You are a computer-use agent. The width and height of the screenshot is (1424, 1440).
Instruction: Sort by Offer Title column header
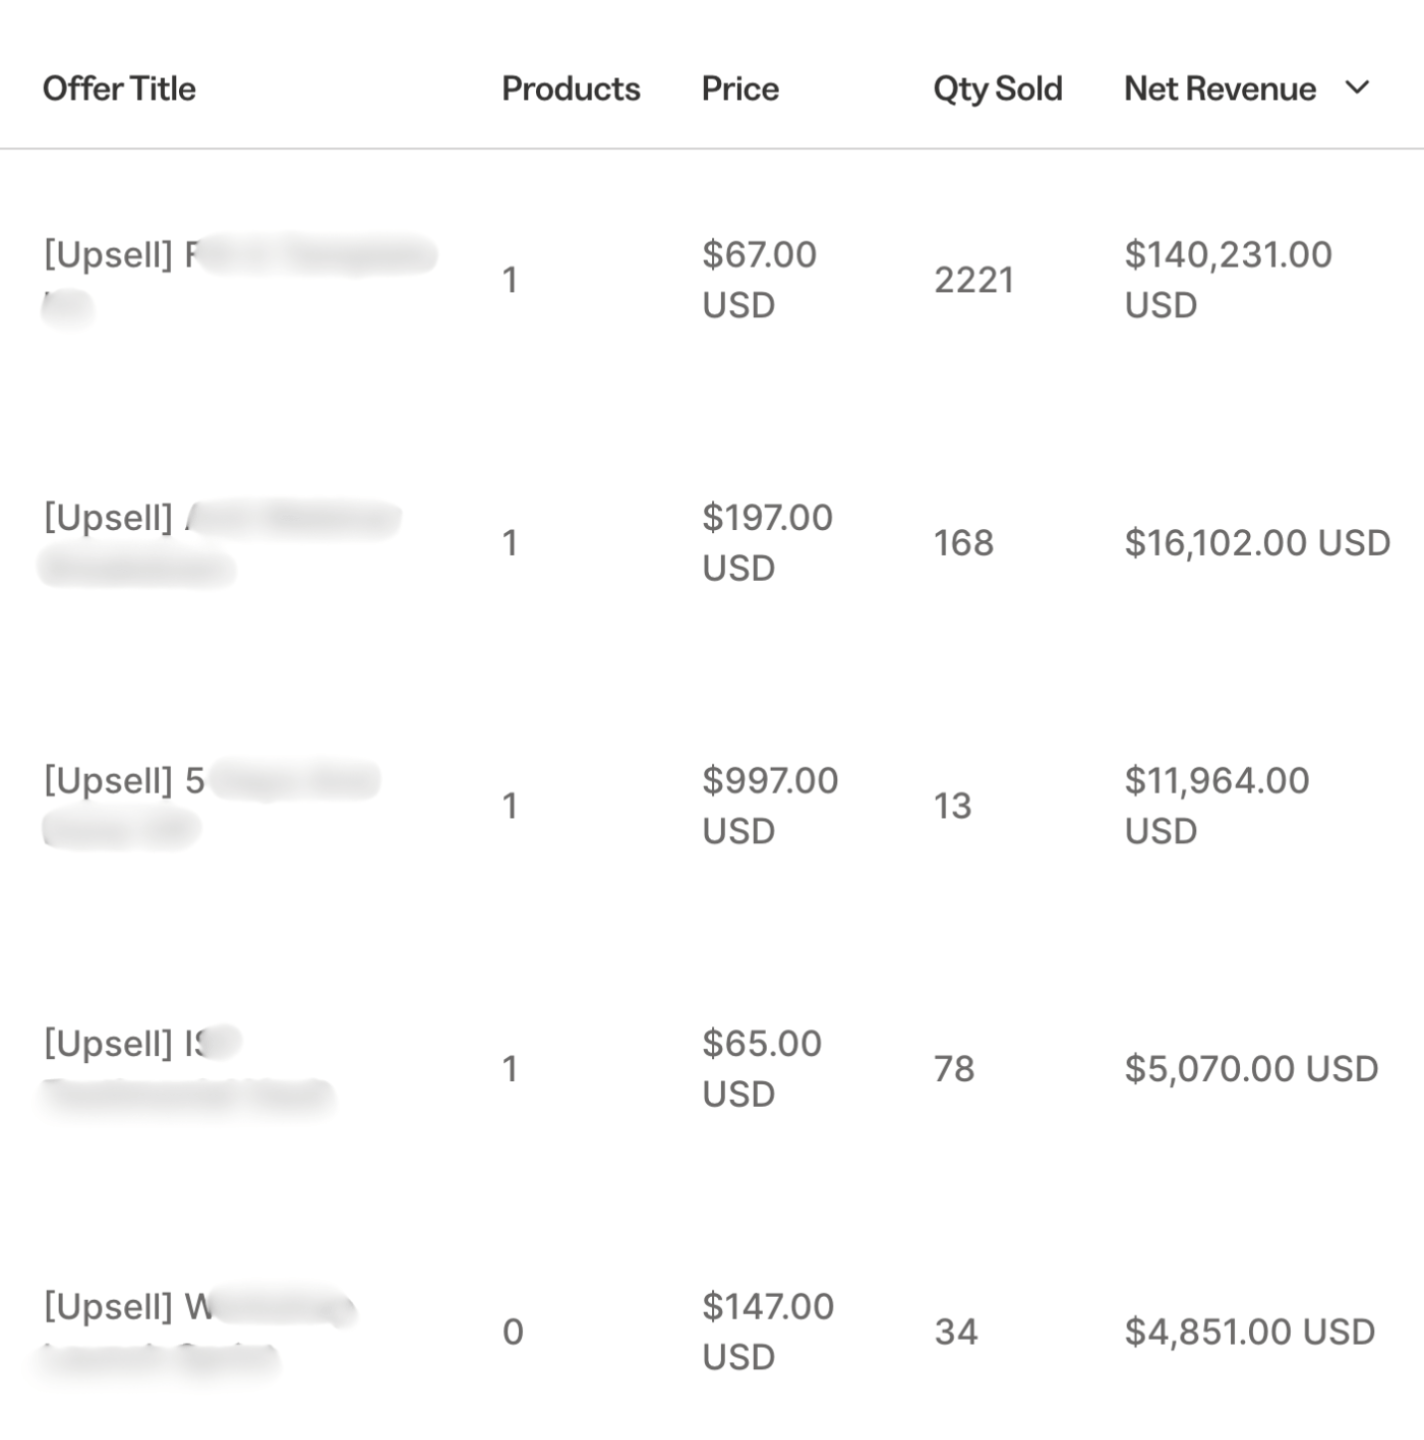119,89
